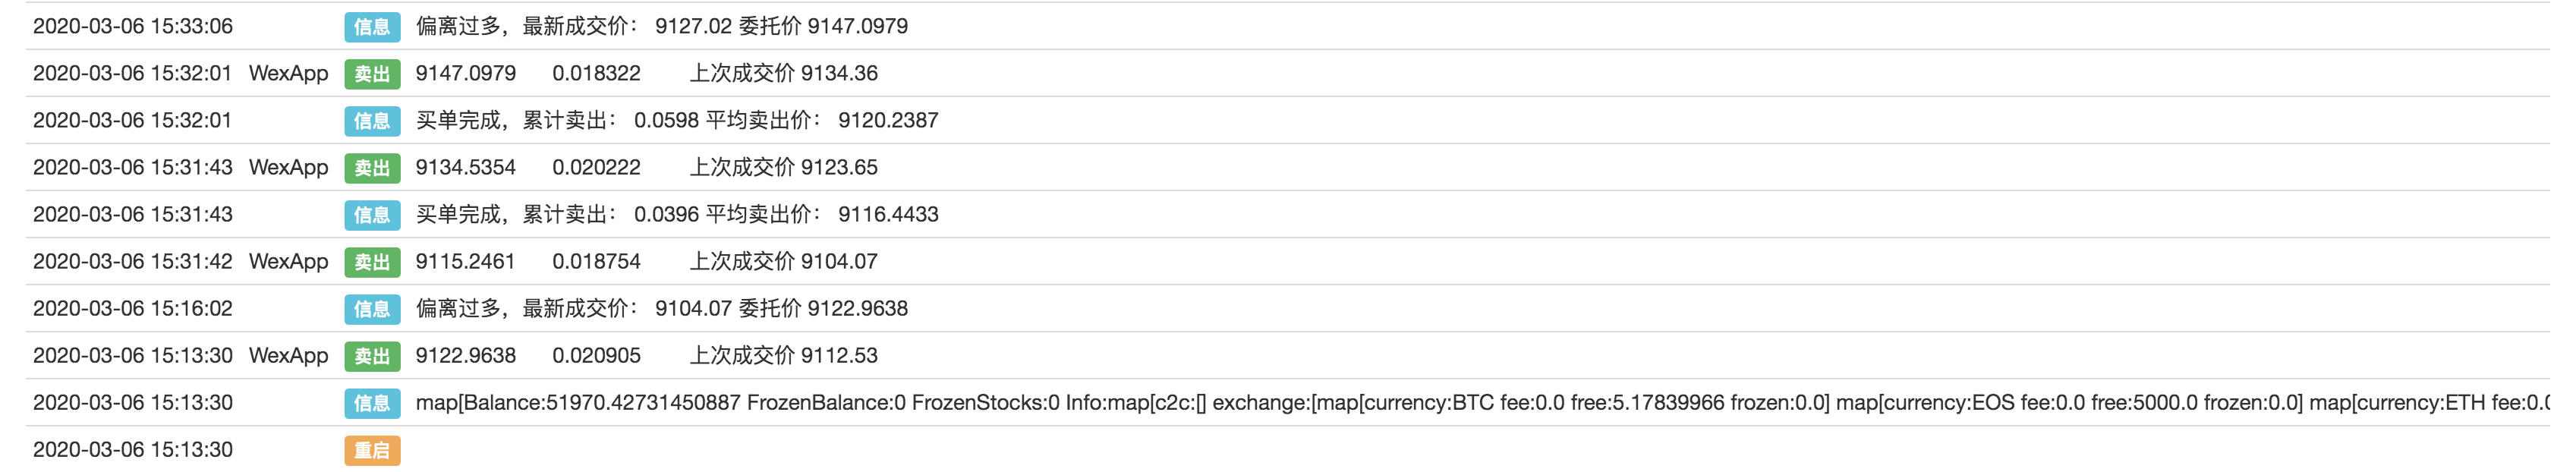The image size is (2576, 472).
Task: Click WexApp in the 15:32:01 row
Action: pos(288,73)
